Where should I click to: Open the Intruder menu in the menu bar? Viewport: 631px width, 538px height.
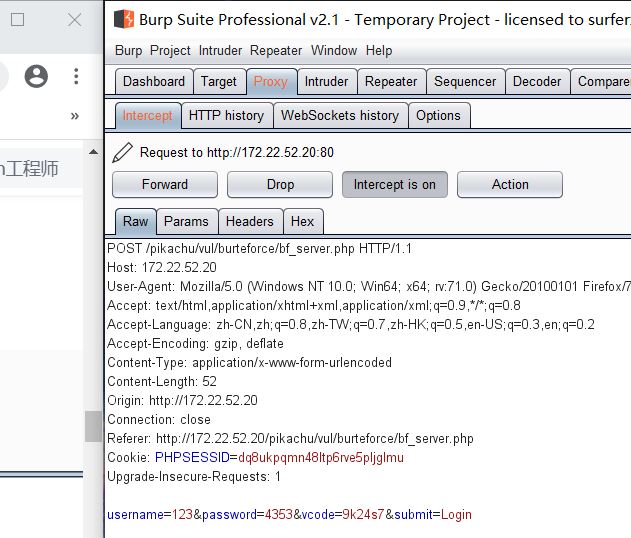(x=220, y=51)
